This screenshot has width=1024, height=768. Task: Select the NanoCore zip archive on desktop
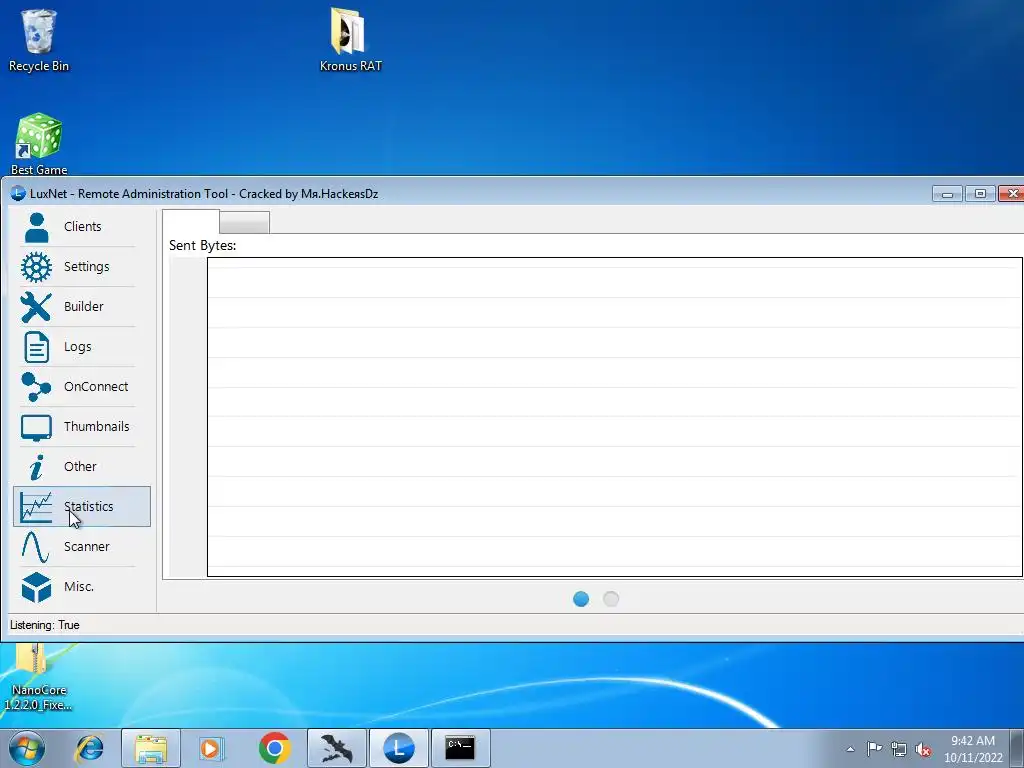click(38, 678)
